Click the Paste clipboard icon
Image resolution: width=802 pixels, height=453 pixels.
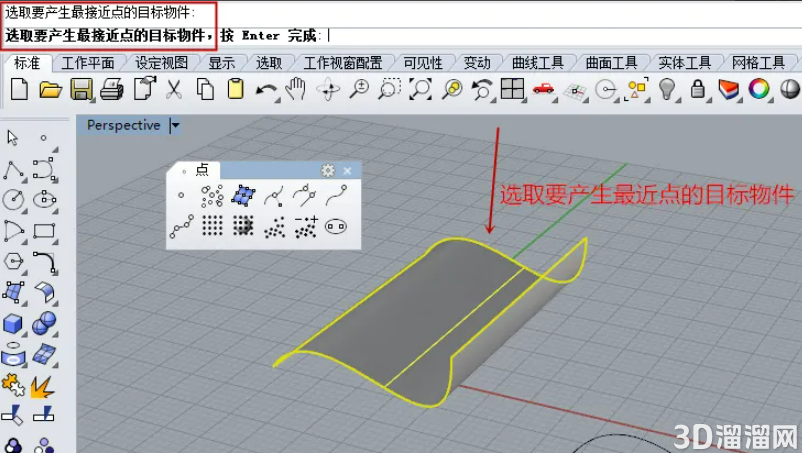coord(235,89)
